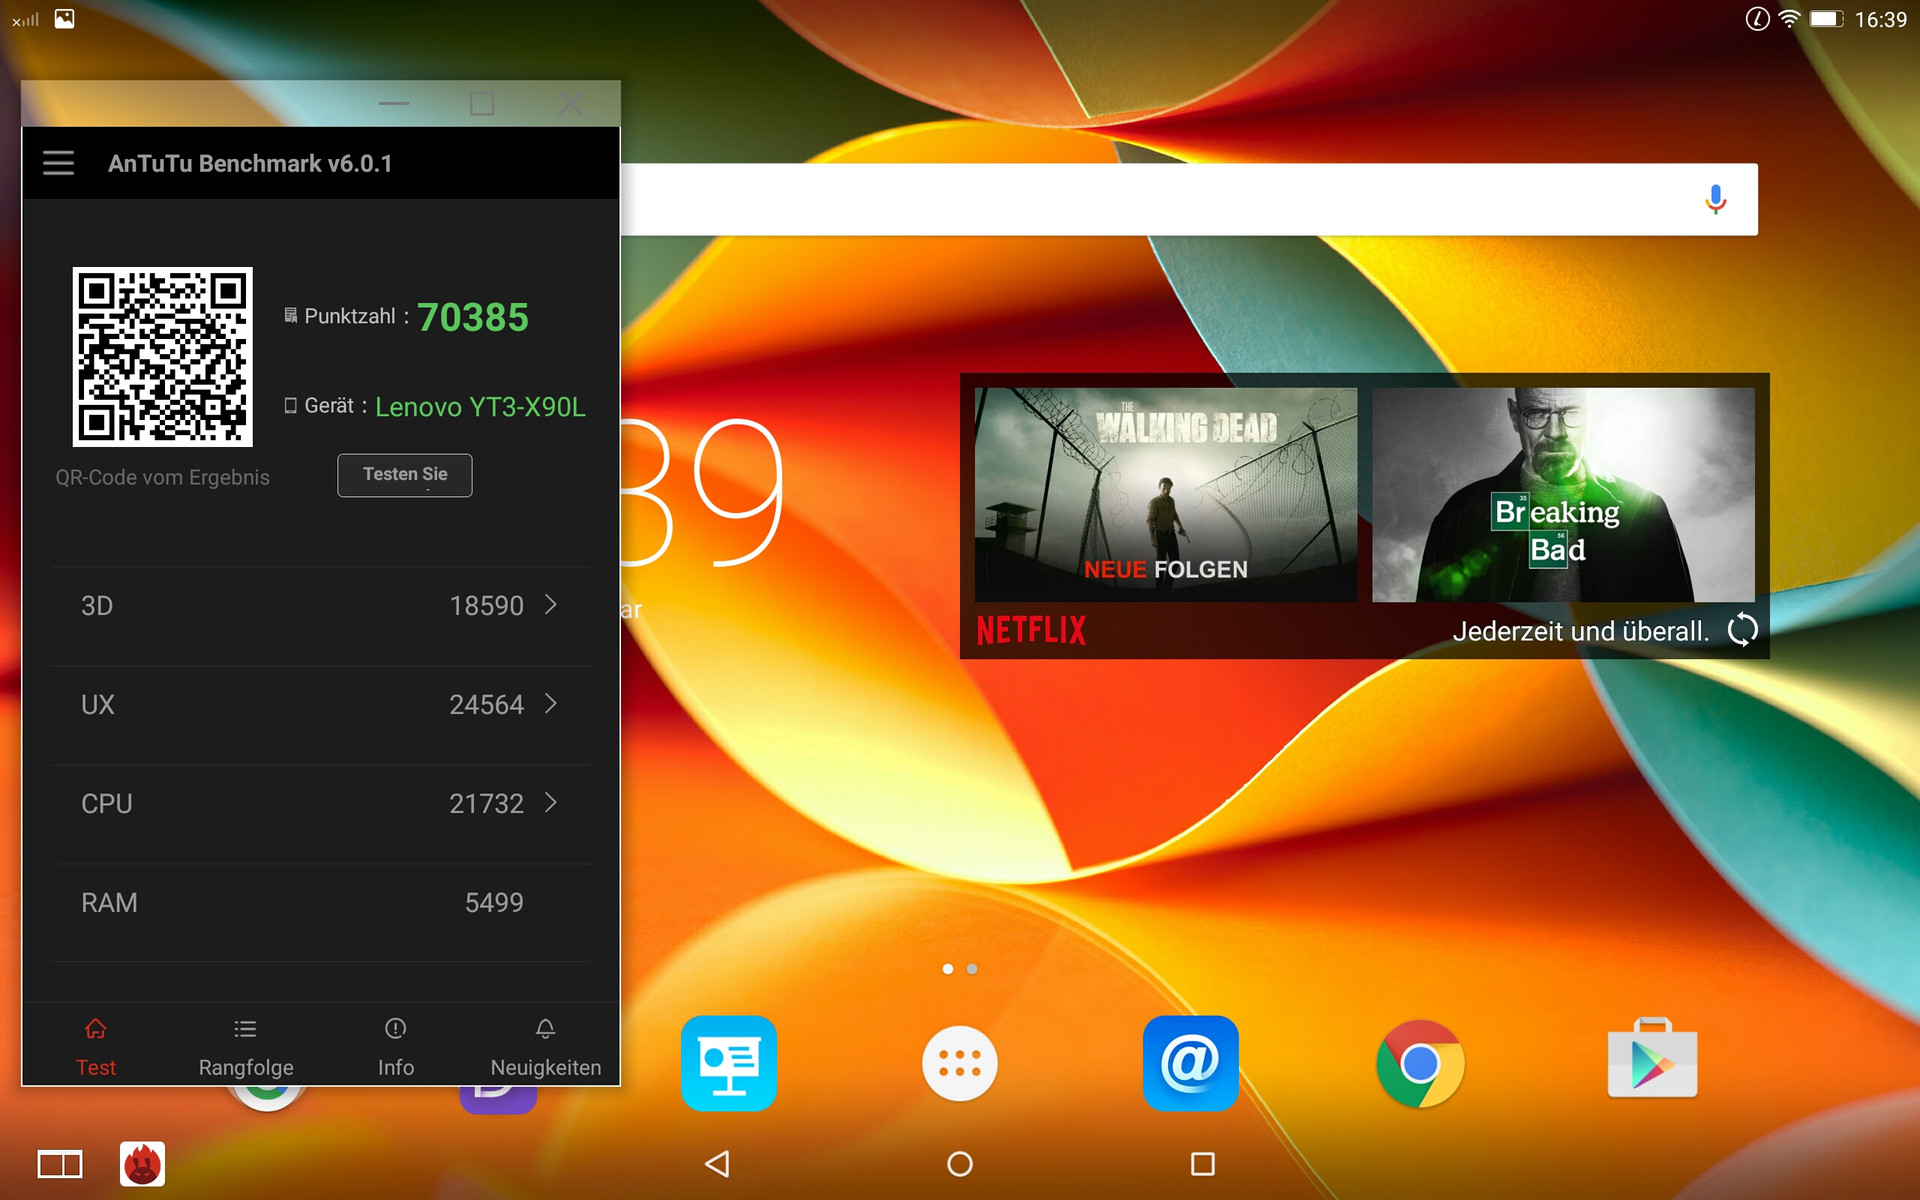The width and height of the screenshot is (1920, 1200).
Task: Expand the 3D score details
Action: pos(550,605)
